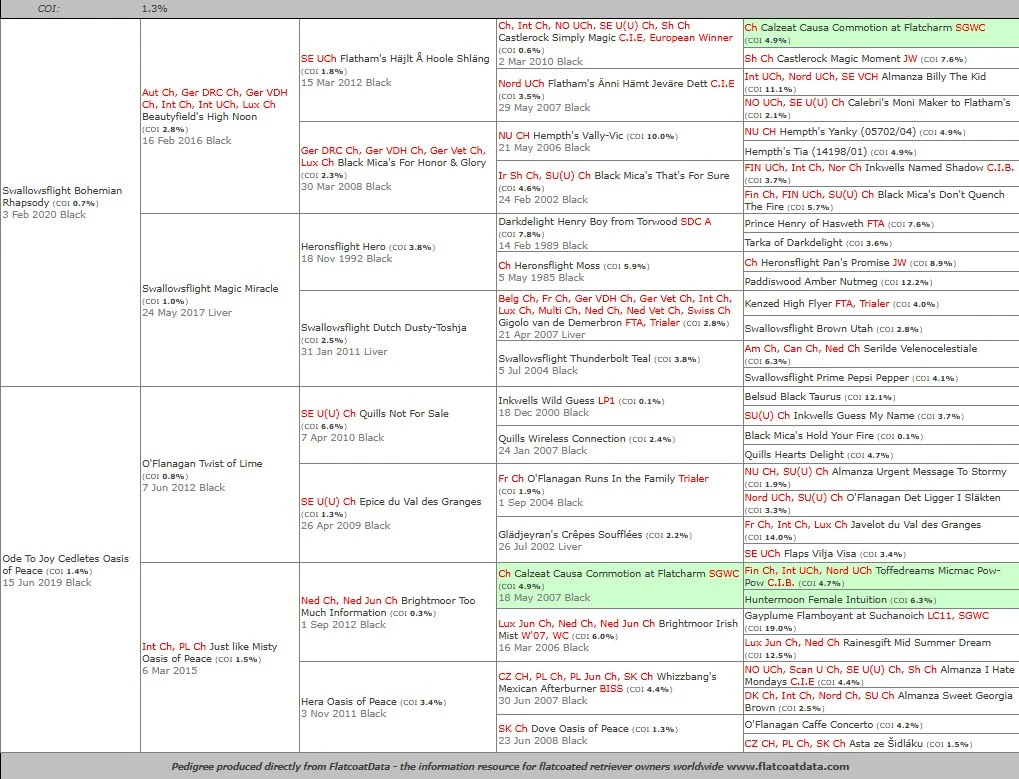Screen dimensions: 1019x779
Task: Select "Whizzbang's Mexican Afterburner"
Action: [x=607, y=682]
